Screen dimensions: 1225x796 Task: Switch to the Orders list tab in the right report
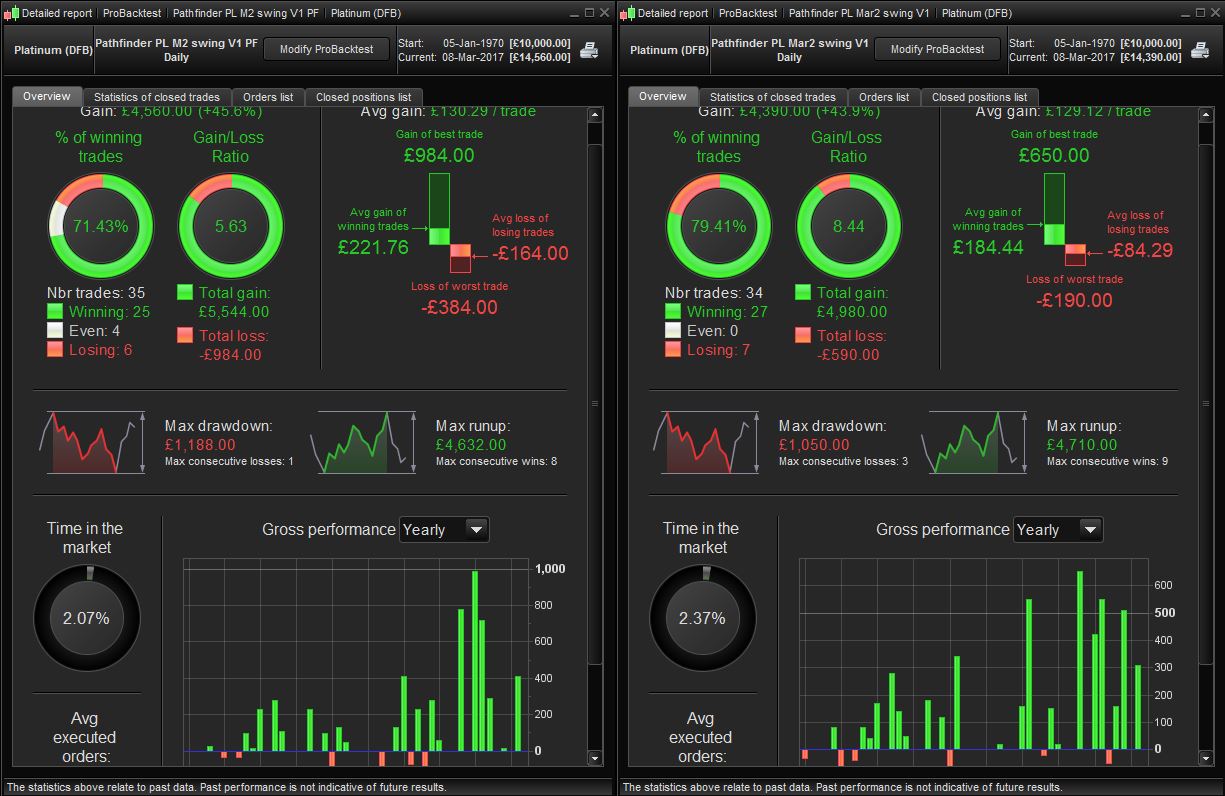884,97
